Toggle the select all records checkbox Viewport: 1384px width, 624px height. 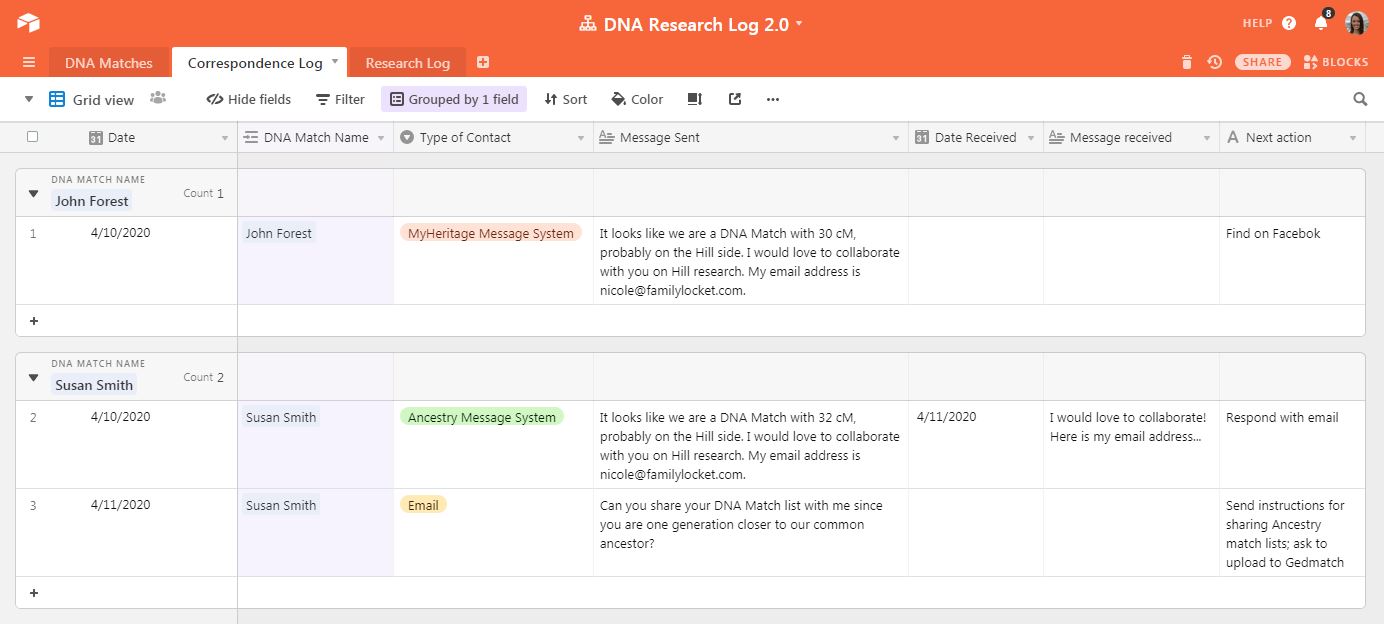click(x=32, y=137)
